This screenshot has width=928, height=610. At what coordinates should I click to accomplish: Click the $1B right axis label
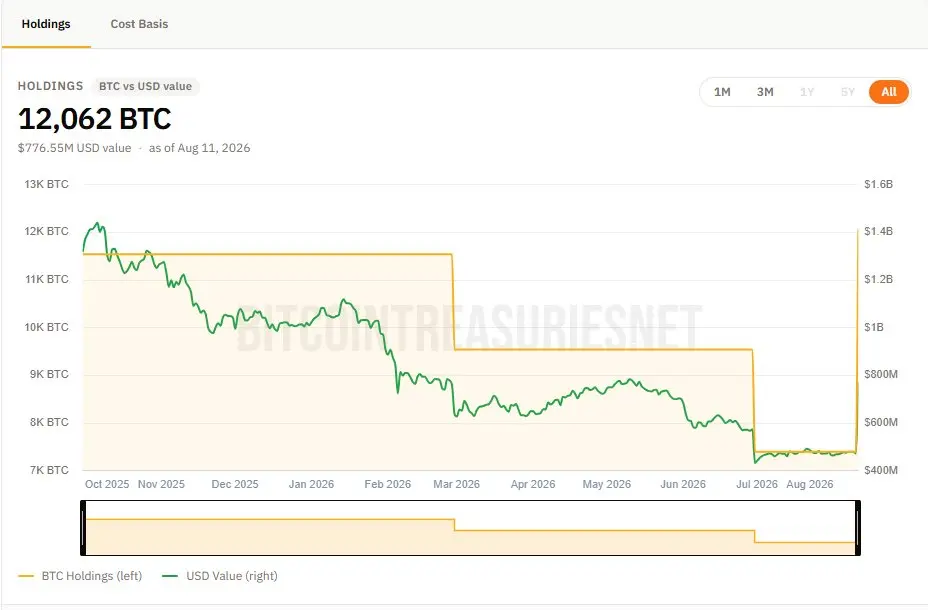click(874, 327)
